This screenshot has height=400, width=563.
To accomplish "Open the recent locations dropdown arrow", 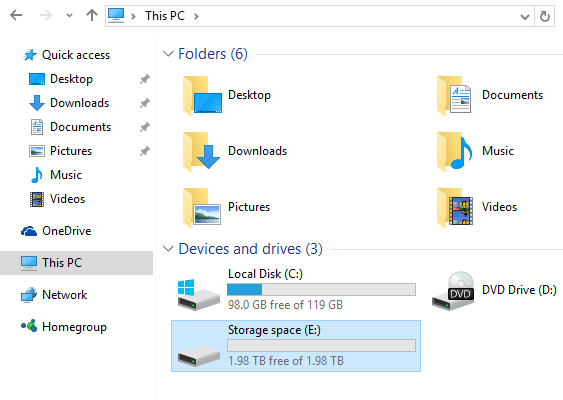I will 69,15.
